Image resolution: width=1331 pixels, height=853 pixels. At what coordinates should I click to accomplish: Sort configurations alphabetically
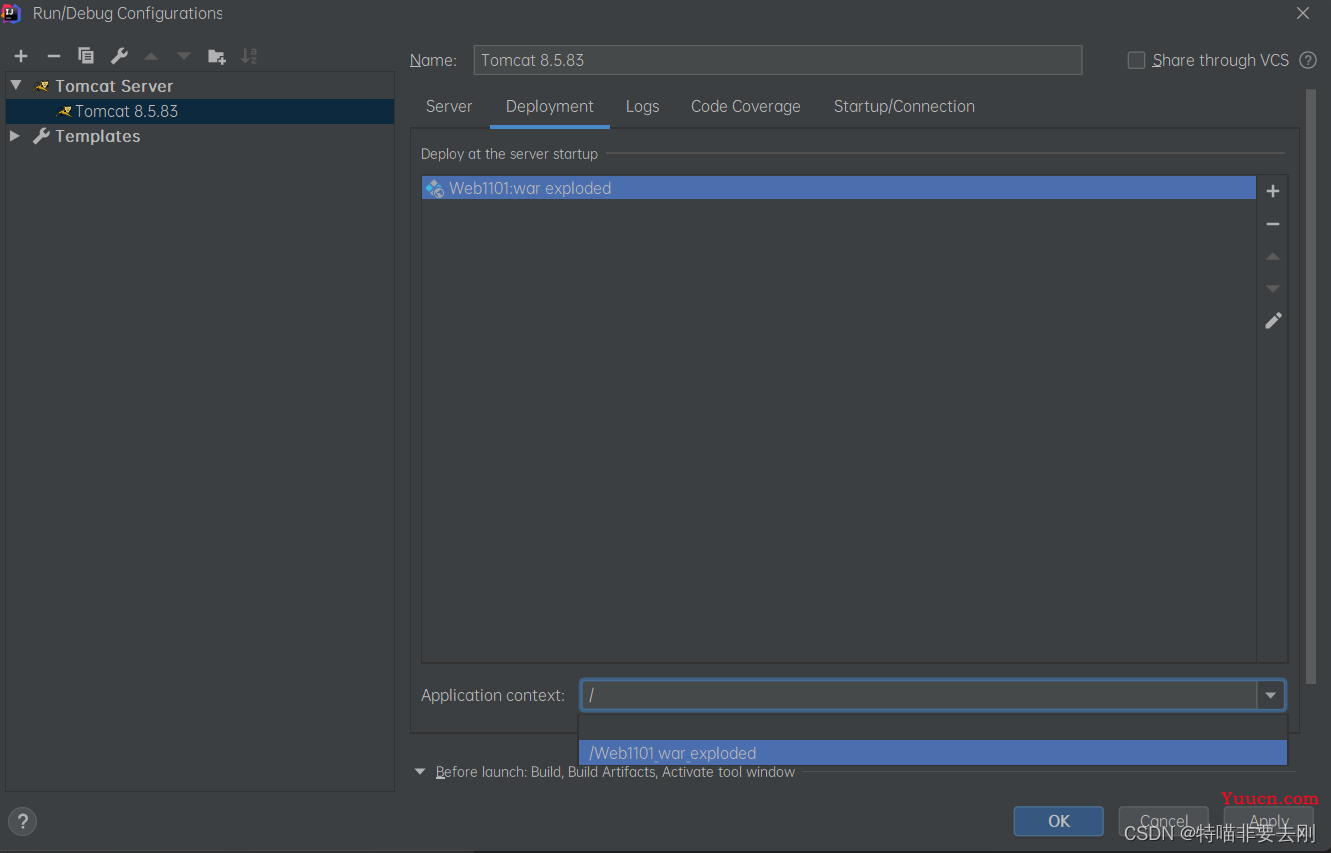tap(249, 56)
